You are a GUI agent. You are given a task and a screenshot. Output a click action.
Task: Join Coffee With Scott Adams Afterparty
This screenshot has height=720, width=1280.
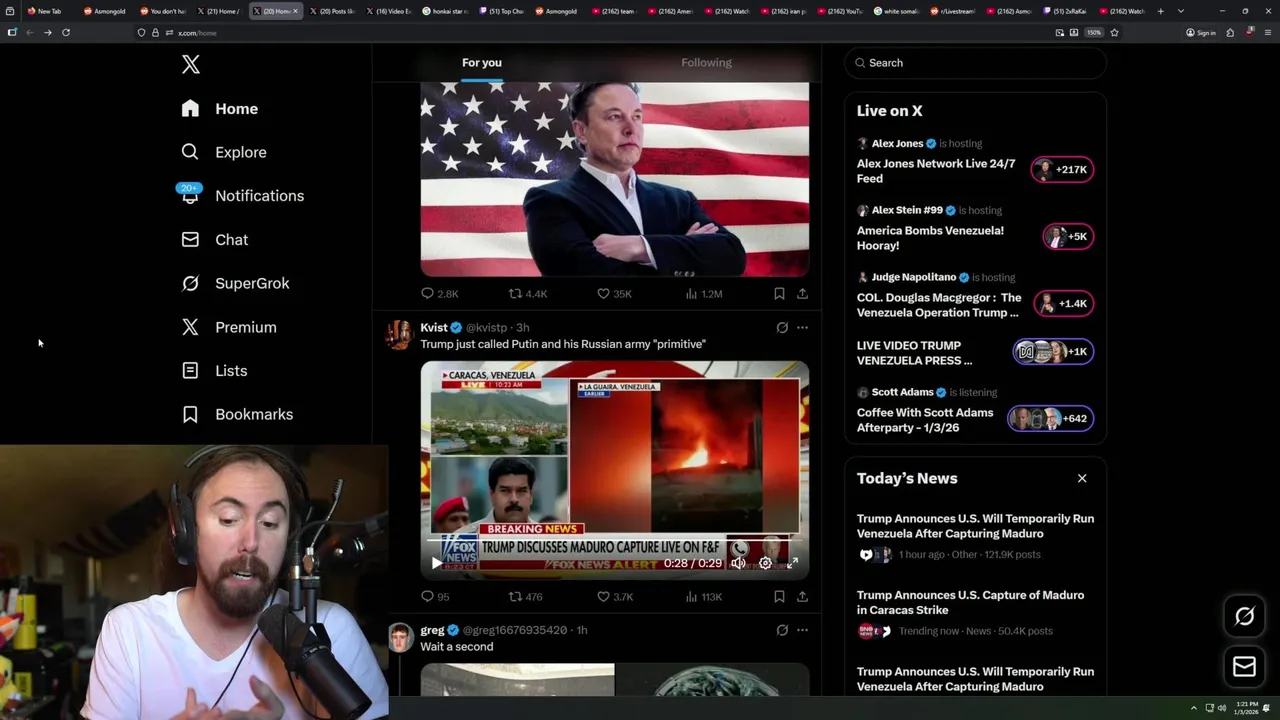925,420
